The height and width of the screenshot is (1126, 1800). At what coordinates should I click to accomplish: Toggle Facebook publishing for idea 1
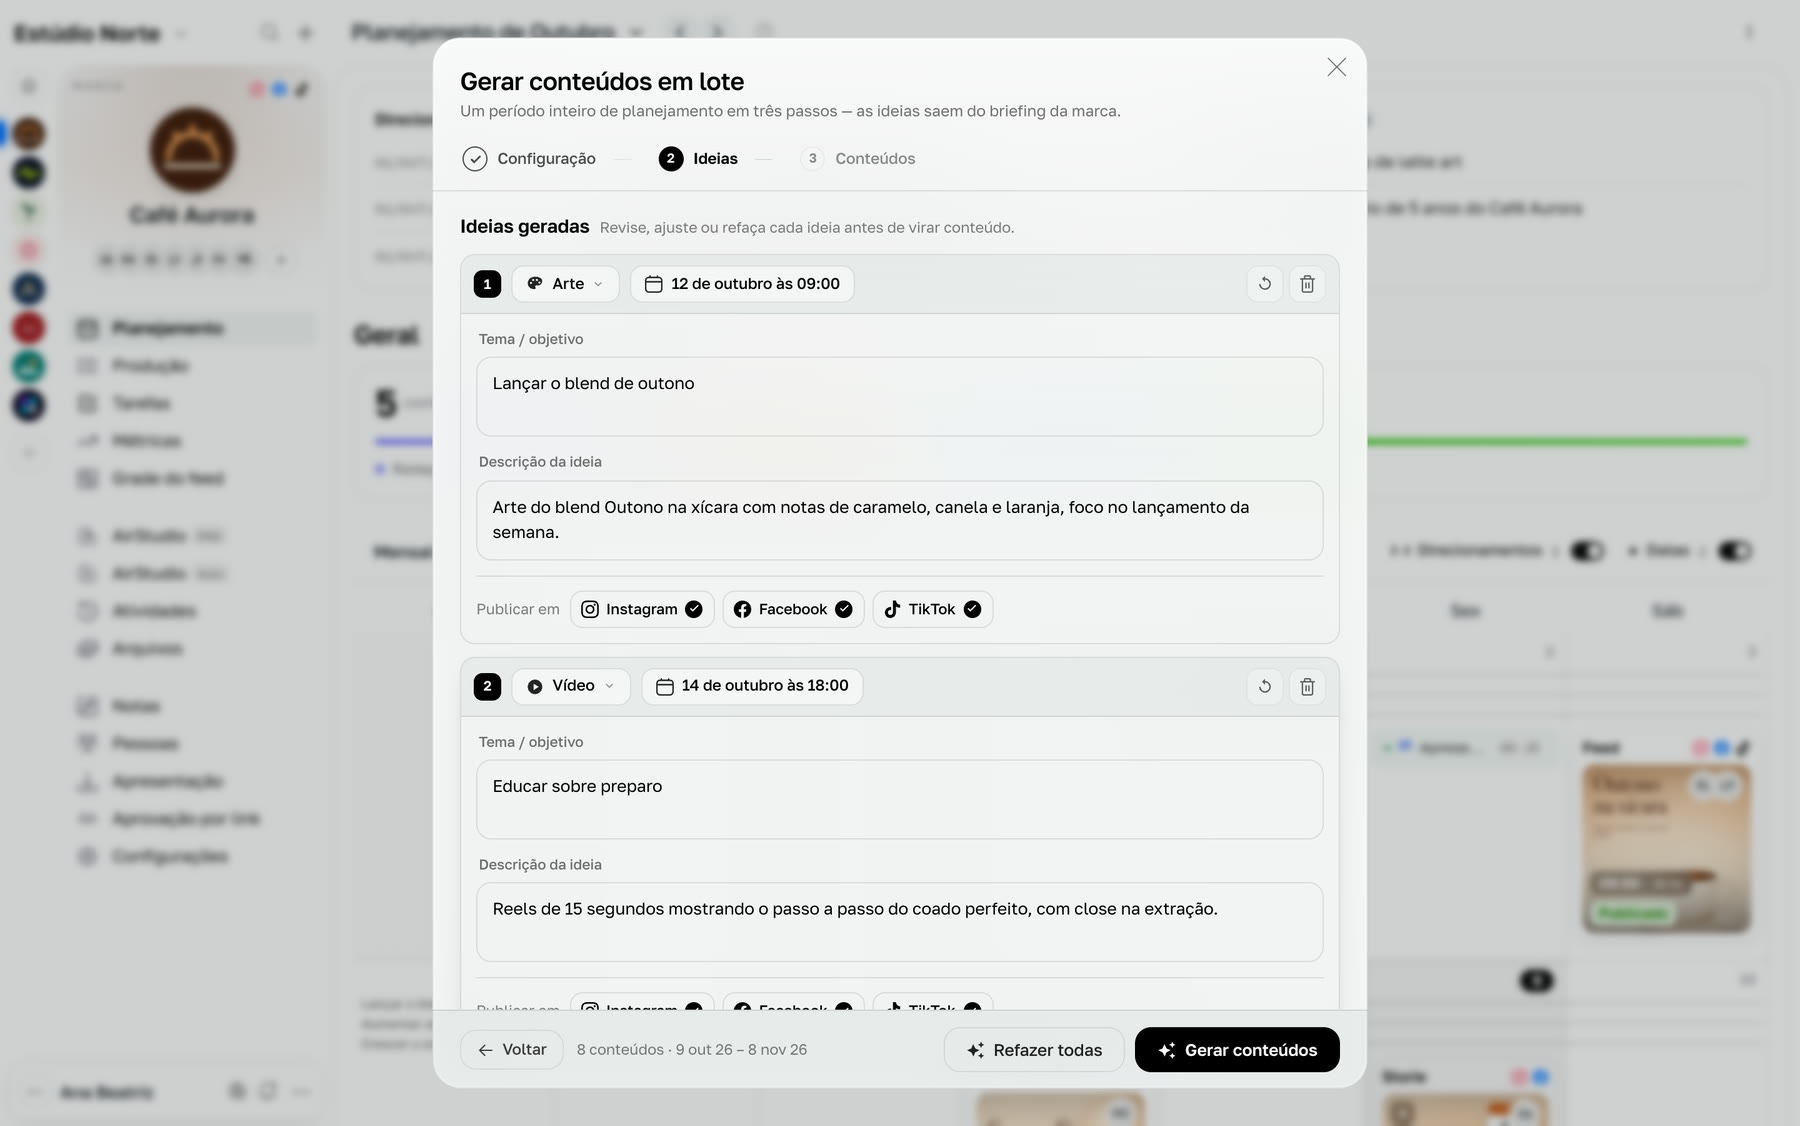pyautogui.click(x=793, y=609)
